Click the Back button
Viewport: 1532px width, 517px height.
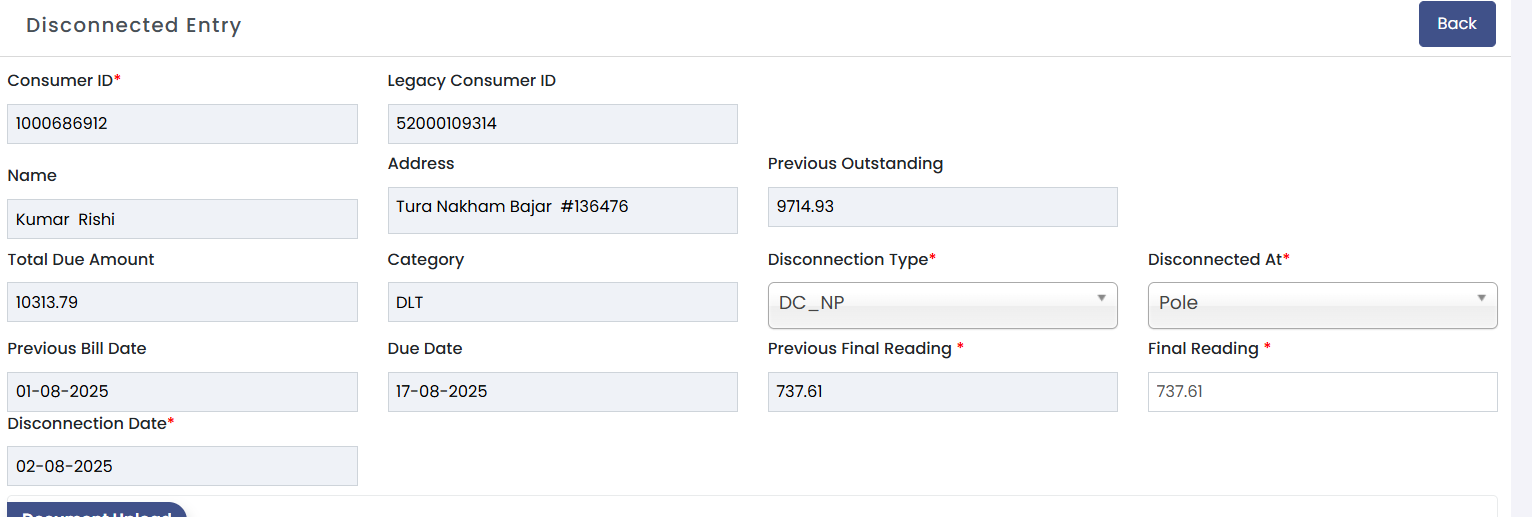point(1456,24)
